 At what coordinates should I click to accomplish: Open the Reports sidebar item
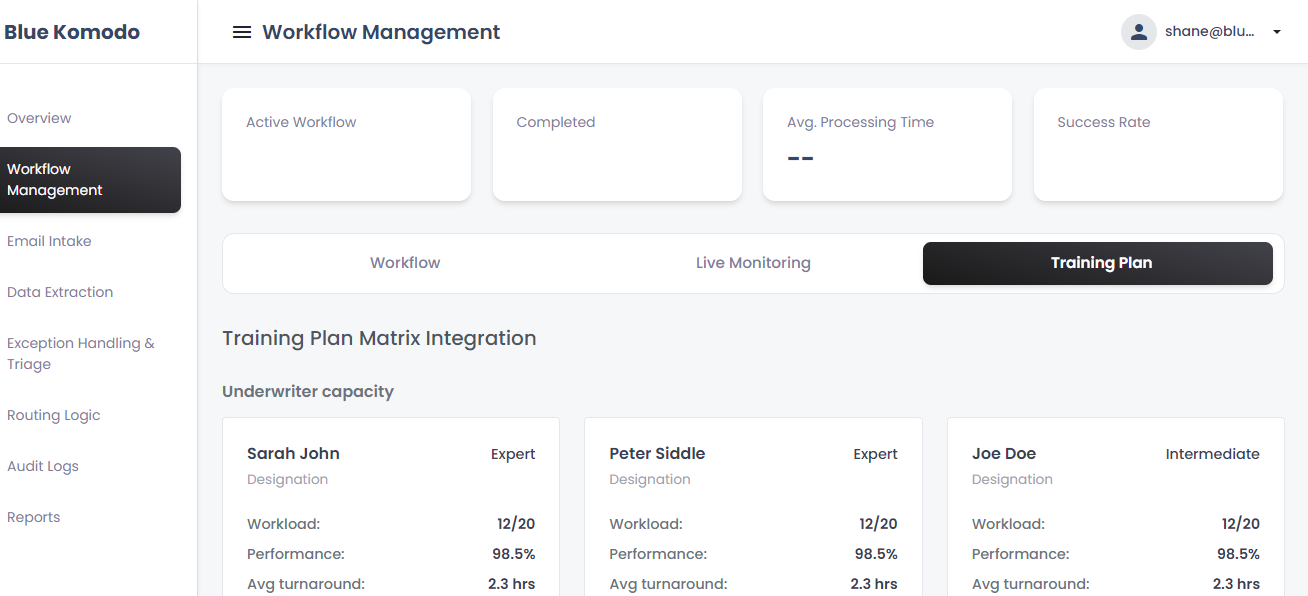click(34, 517)
